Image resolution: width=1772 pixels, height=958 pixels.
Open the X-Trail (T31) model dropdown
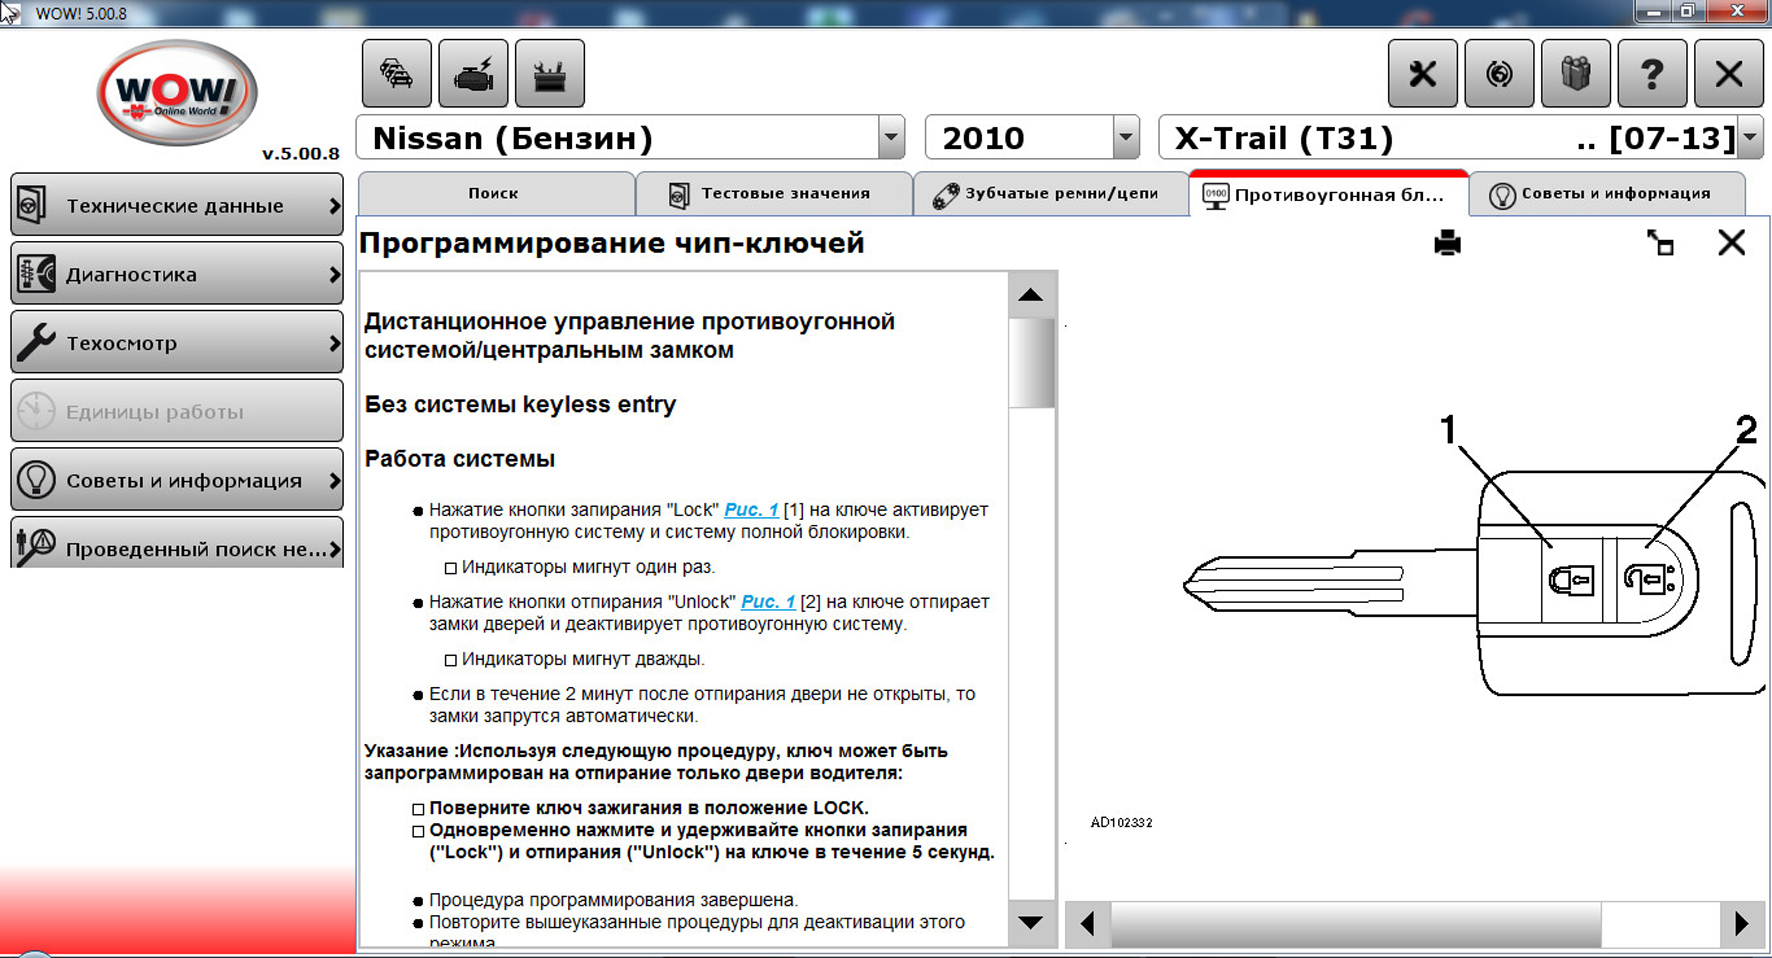click(1749, 138)
